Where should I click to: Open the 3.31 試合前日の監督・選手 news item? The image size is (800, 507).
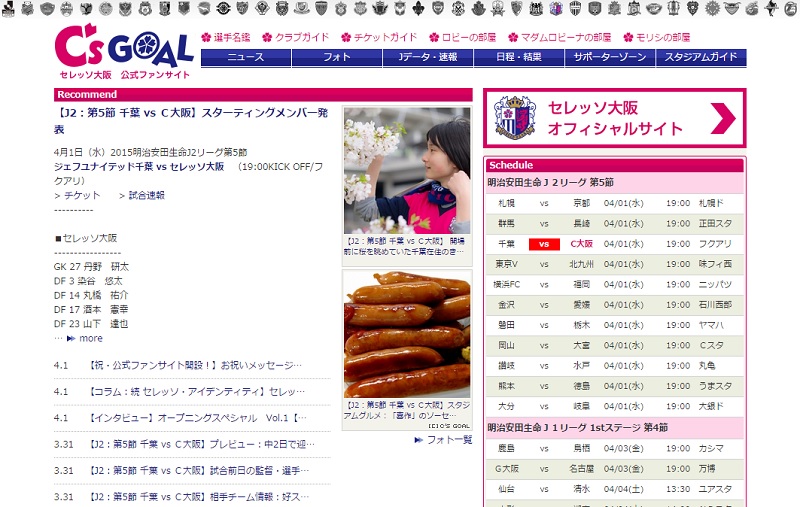pos(199,471)
